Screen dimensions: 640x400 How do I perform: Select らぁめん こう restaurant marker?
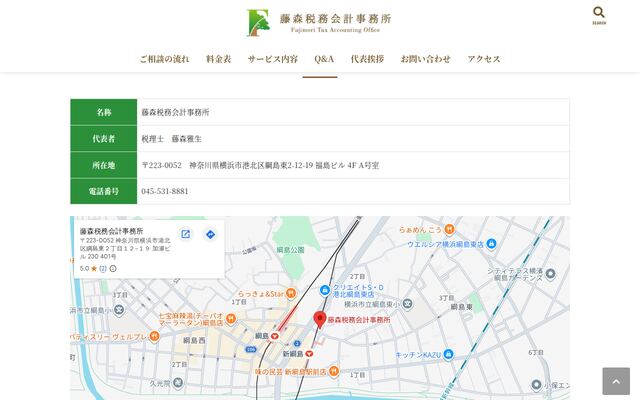449,229
